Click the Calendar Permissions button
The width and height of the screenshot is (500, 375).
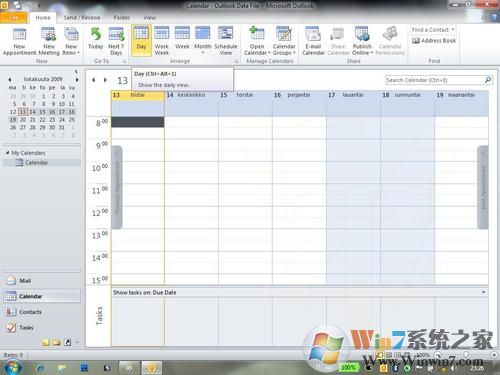(390, 41)
